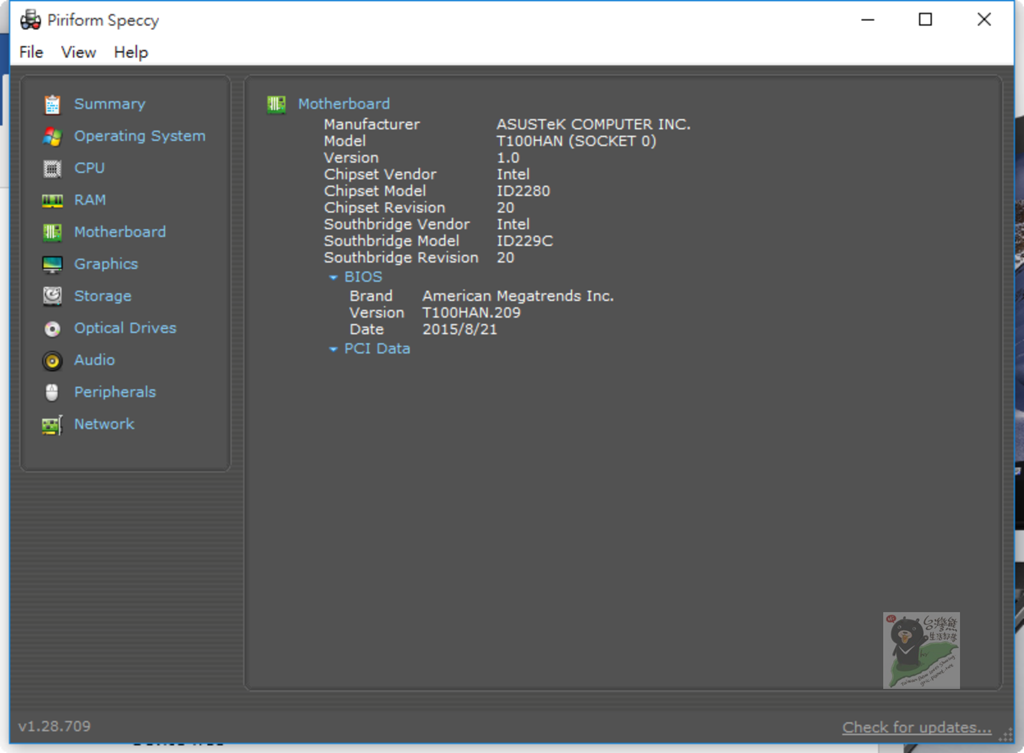Click the Graphics monitor icon
1024x753 pixels.
pyautogui.click(x=52, y=264)
